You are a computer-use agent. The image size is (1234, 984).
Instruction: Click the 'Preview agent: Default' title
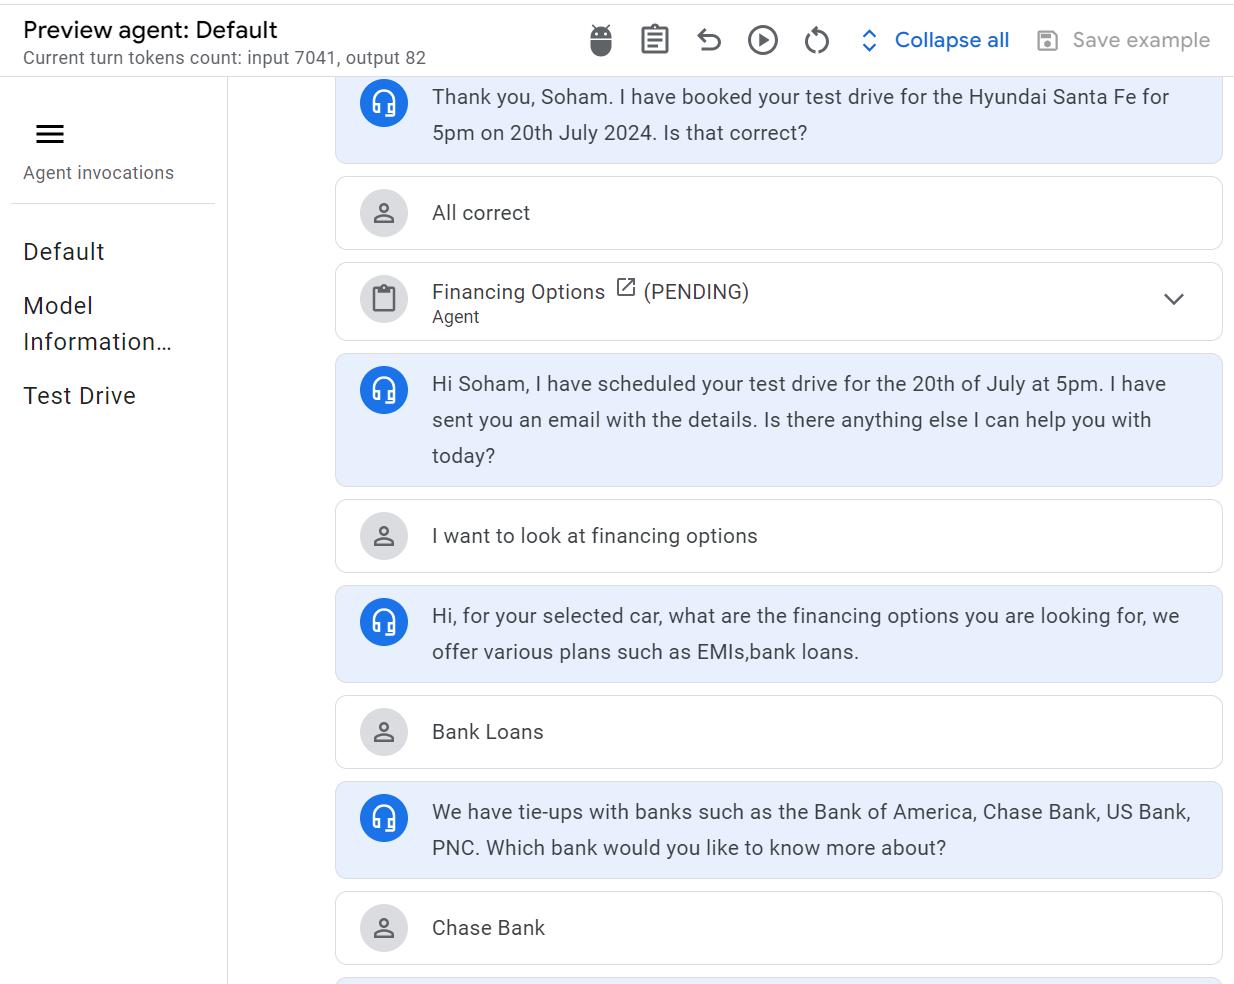(150, 30)
